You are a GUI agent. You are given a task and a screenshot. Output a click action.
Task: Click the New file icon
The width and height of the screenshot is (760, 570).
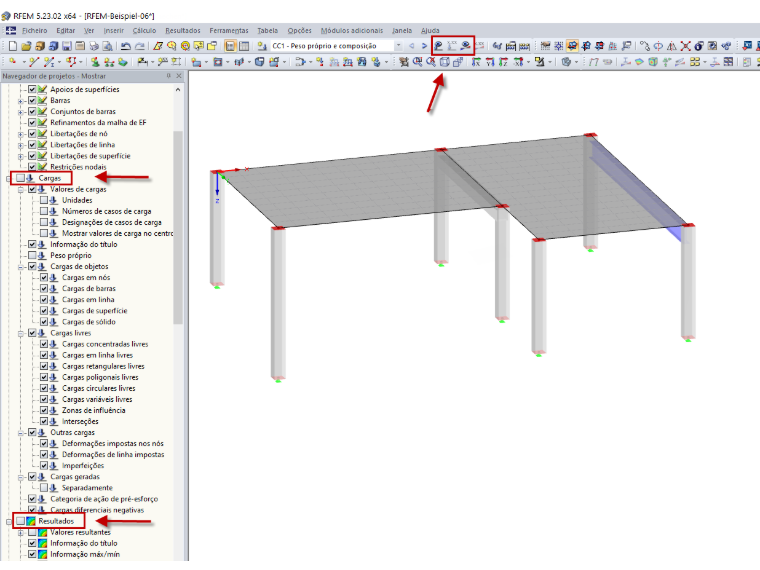pyautogui.click(x=13, y=46)
